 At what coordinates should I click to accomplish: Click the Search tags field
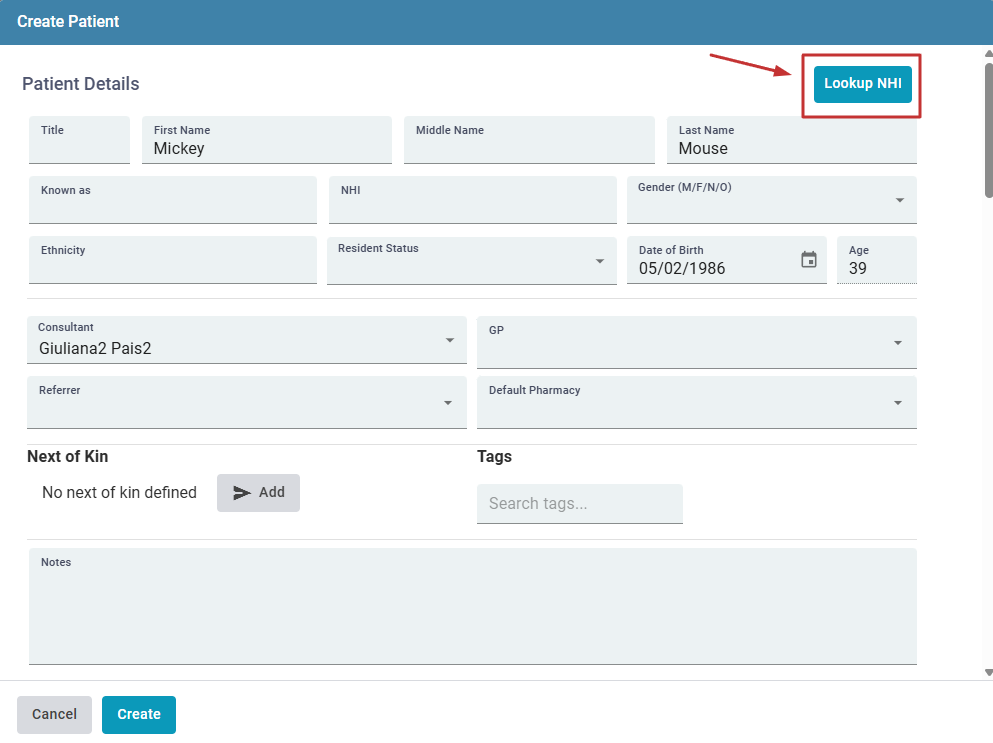(579, 503)
